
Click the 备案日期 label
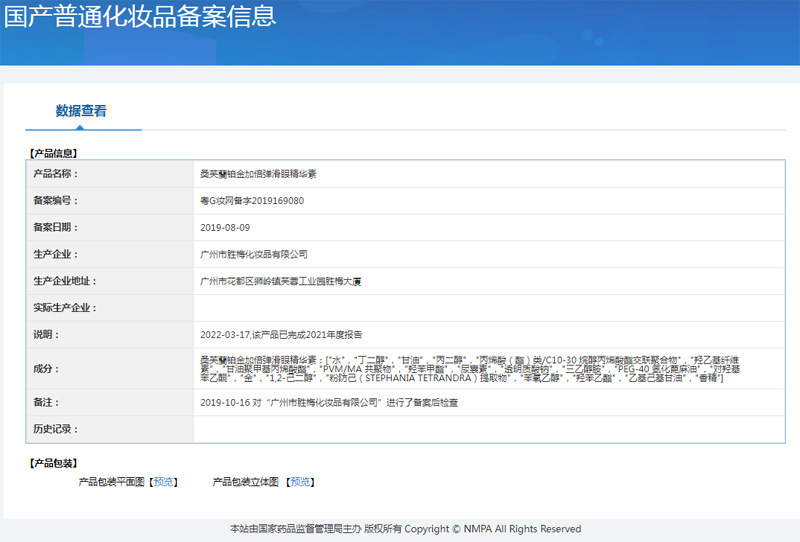[x=55, y=227]
